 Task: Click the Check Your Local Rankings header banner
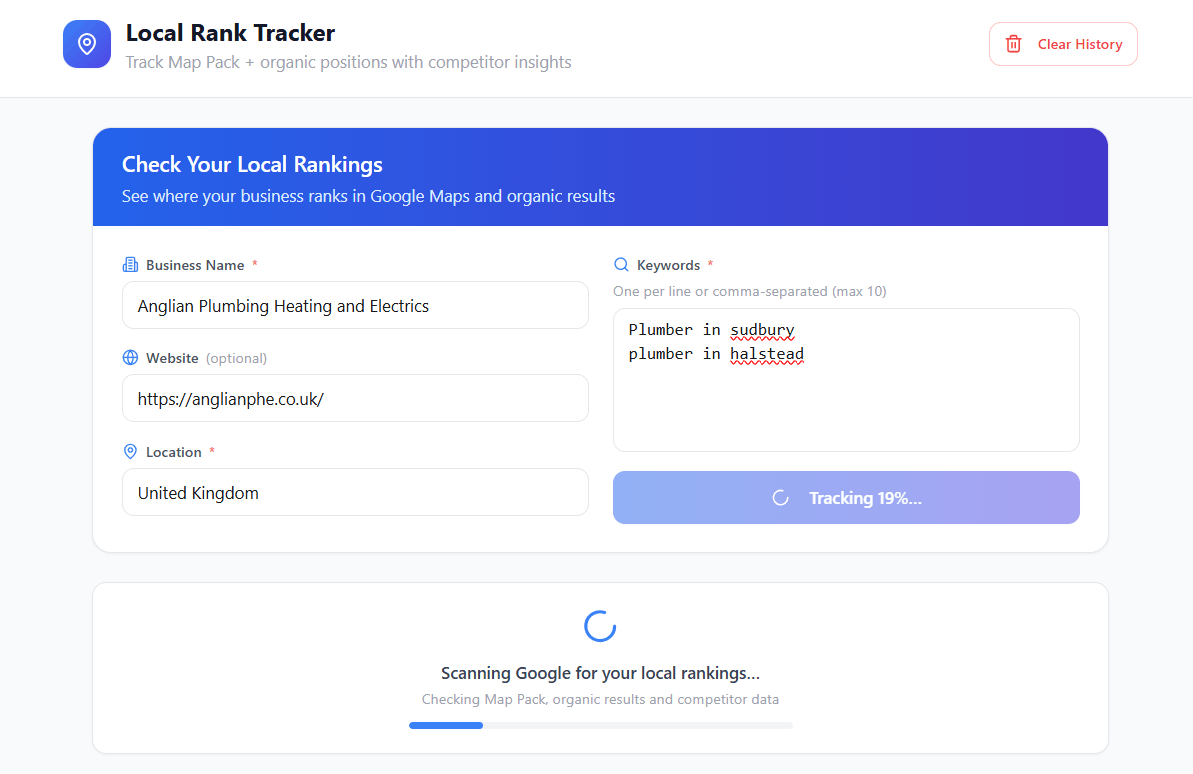tap(600, 177)
